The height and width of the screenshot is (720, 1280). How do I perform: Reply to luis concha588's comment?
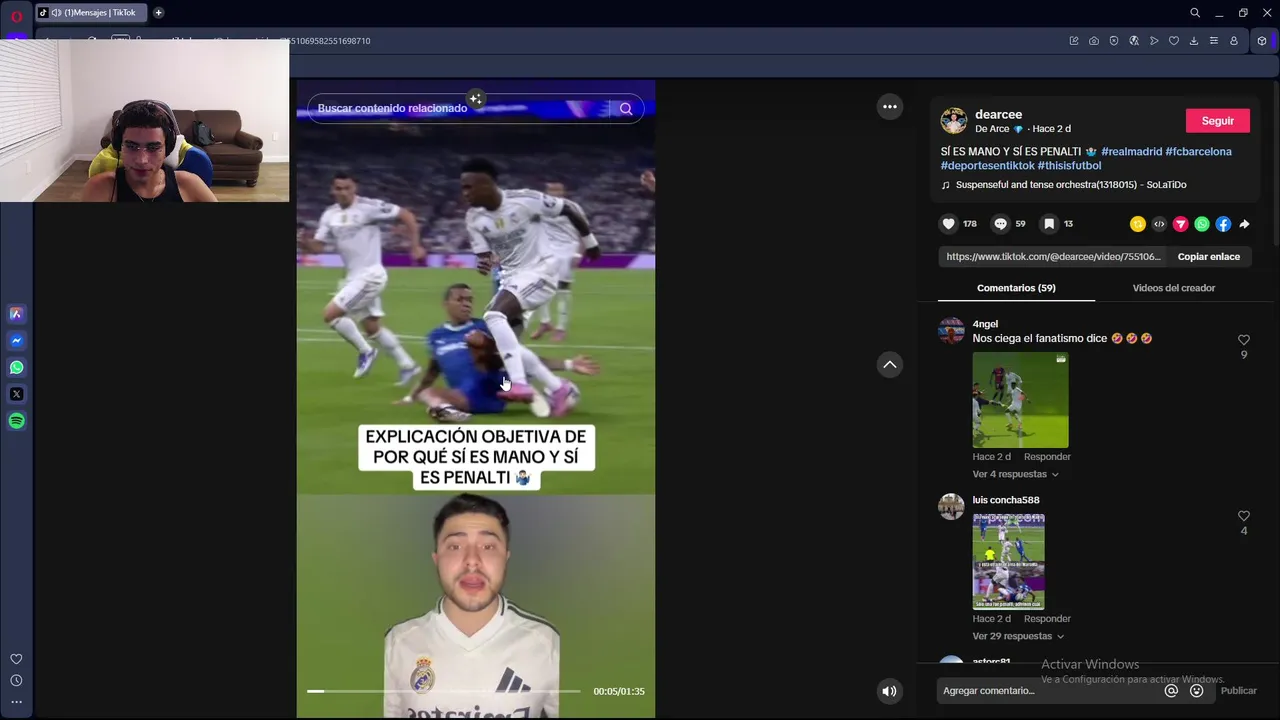point(1047,619)
